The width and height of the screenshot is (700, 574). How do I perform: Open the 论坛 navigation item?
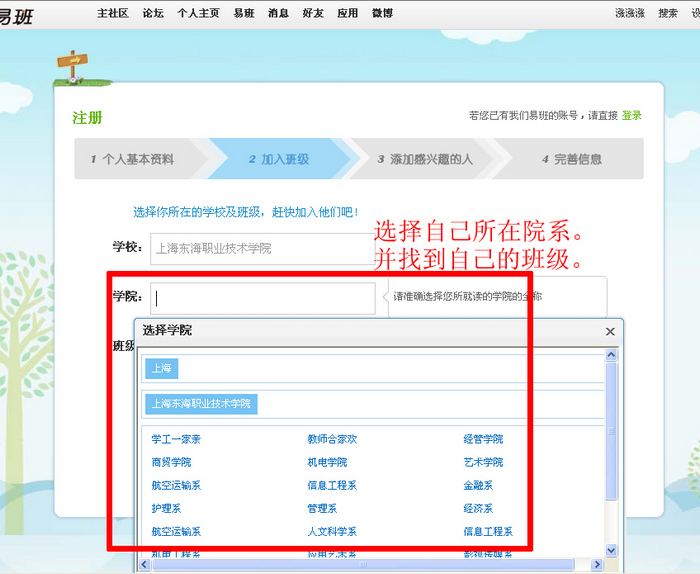pyautogui.click(x=153, y=13)
